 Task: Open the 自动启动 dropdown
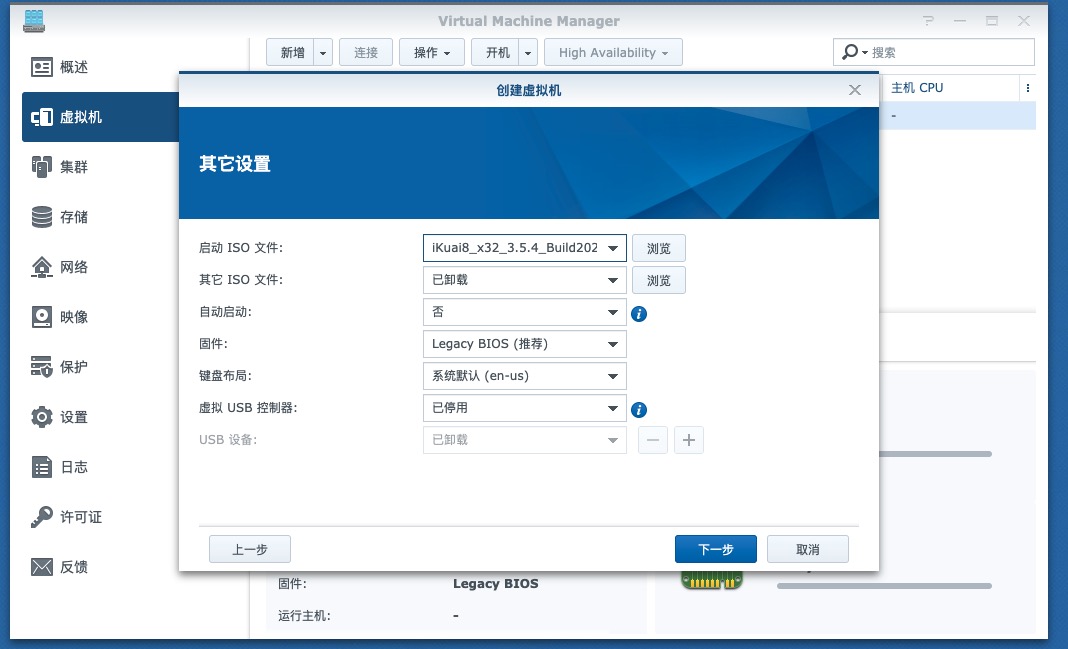coord(524,312)
